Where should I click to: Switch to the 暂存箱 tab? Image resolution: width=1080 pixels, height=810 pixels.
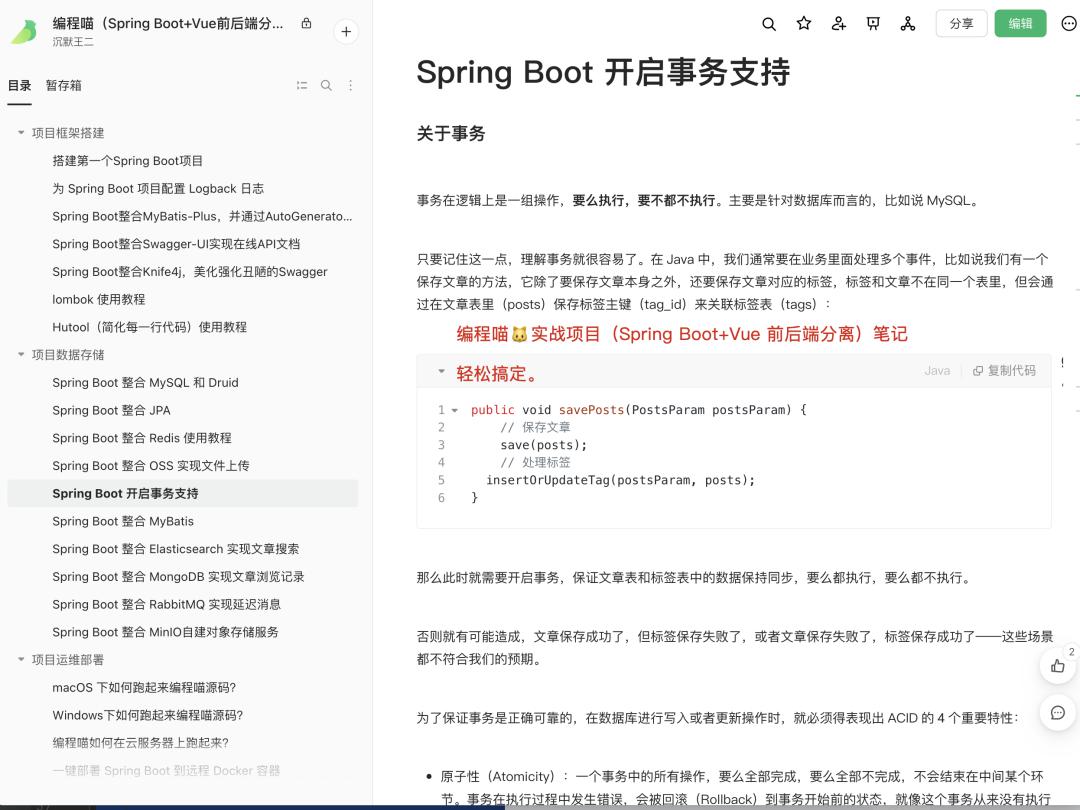coord(63,86)
